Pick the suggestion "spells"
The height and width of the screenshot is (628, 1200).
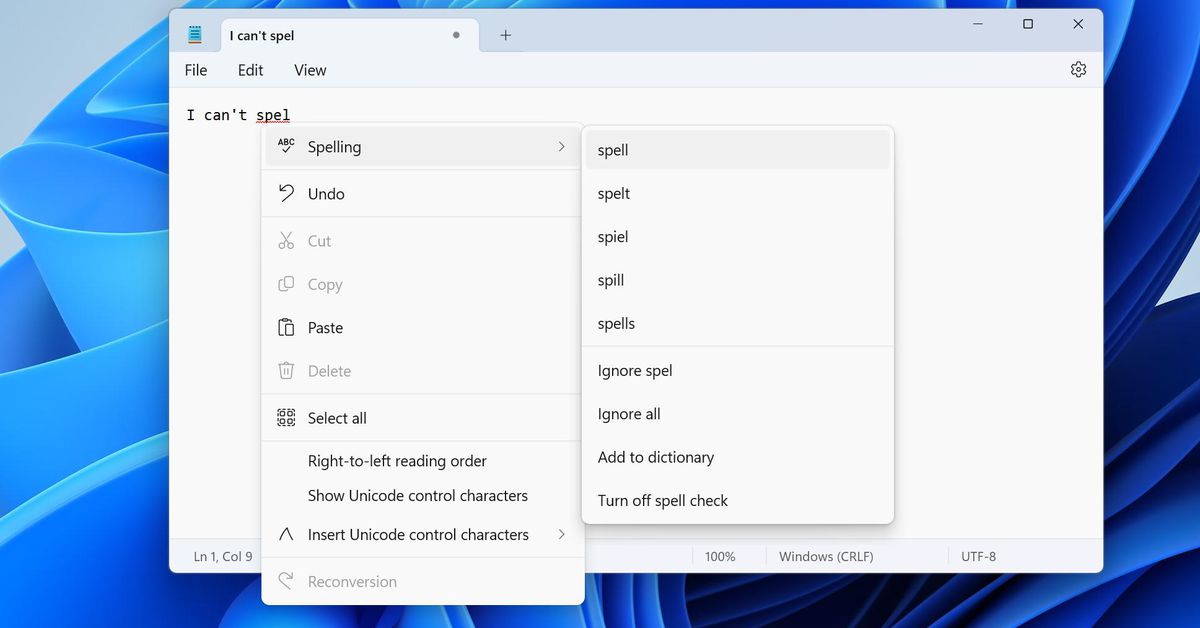pos(737,324)
